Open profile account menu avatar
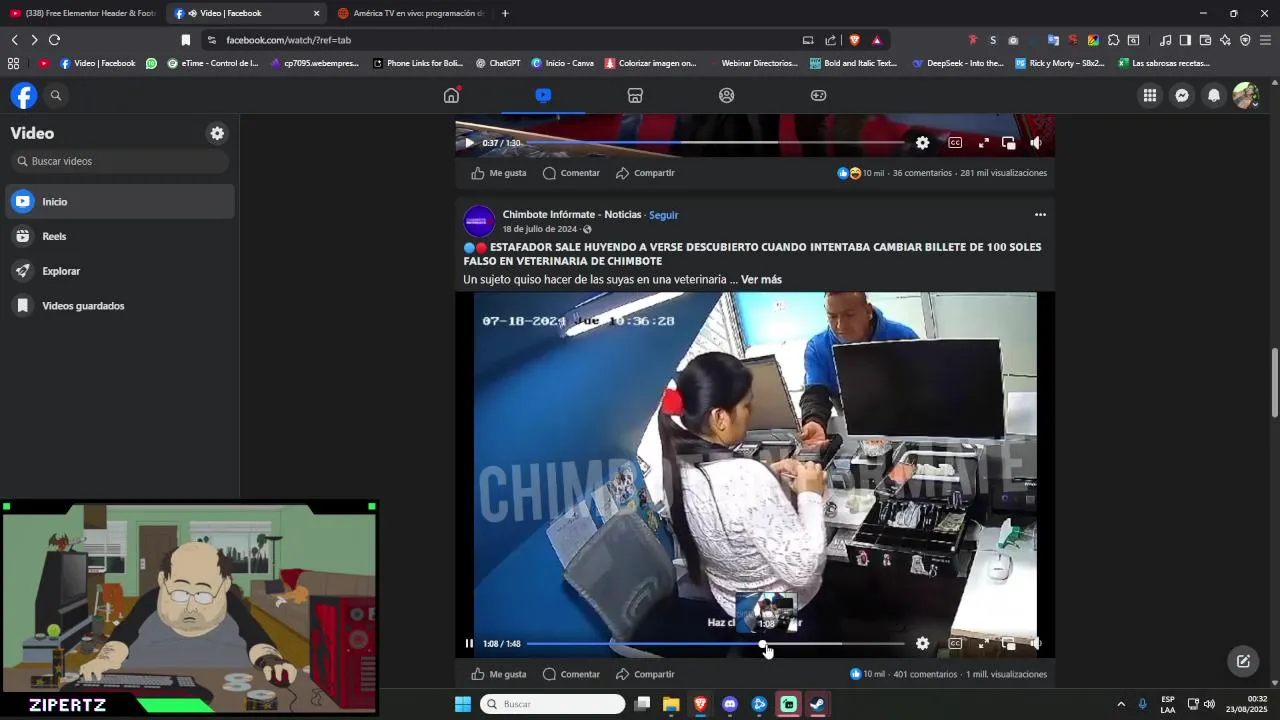Screen dimensions: 1280x720 1245,95
